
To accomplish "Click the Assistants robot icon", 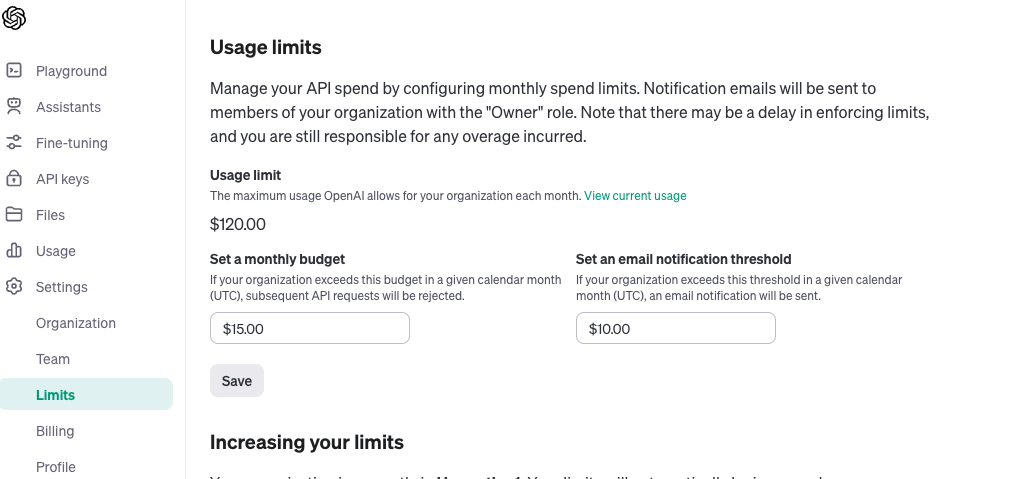I will click(x=14, y=107).
